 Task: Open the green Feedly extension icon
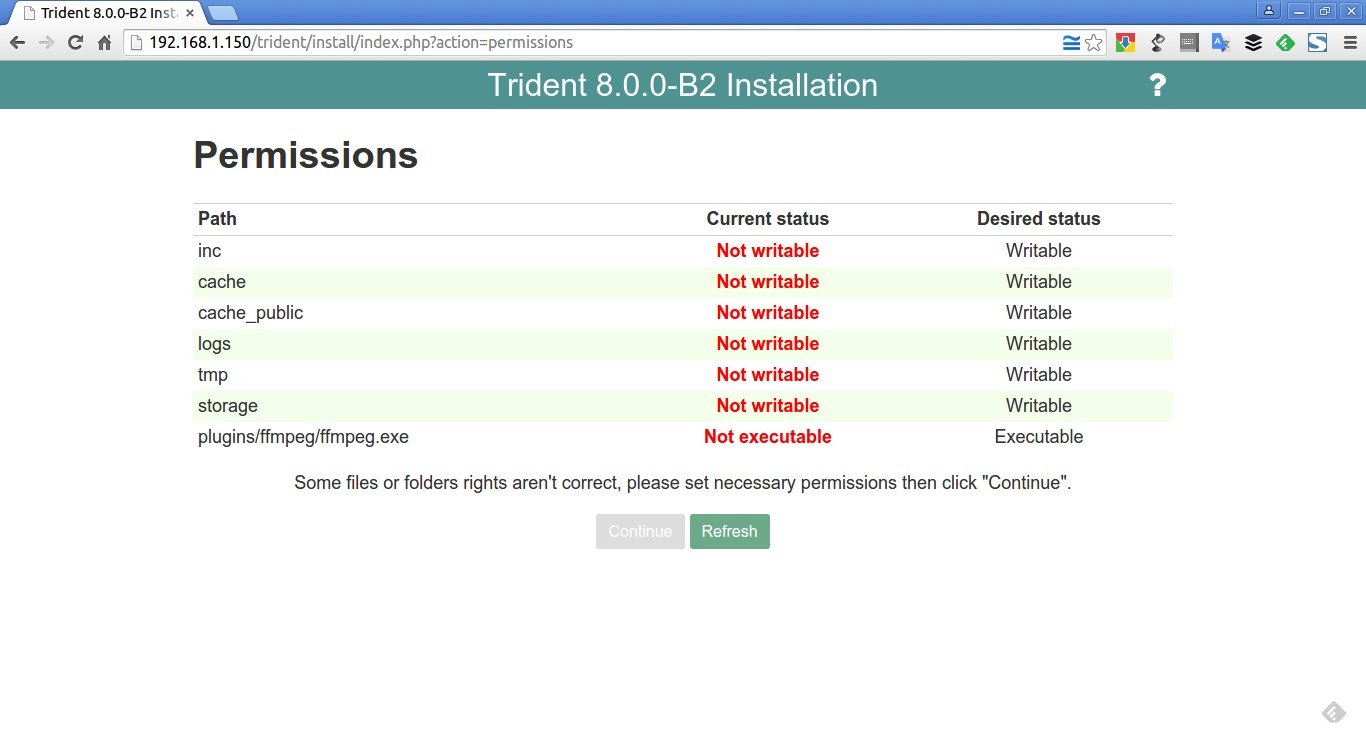1285,43
